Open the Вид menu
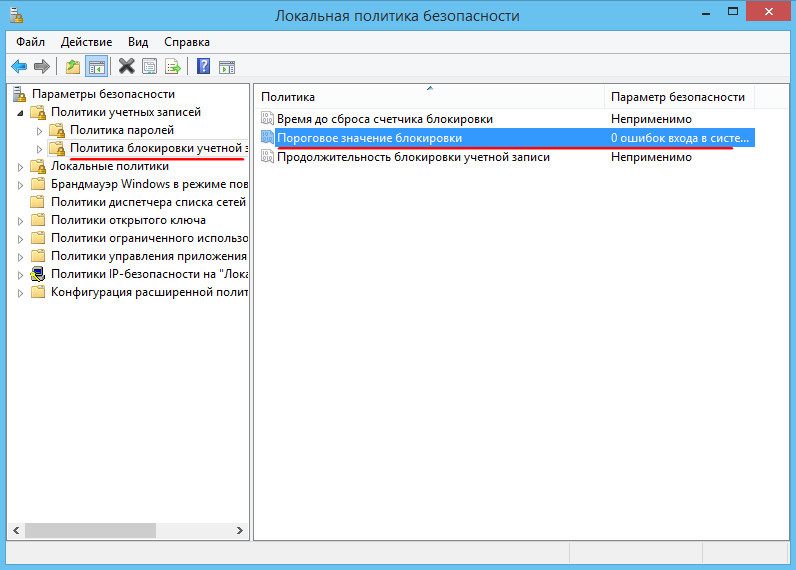Screen dimensions: 796x570 [138, 42]
